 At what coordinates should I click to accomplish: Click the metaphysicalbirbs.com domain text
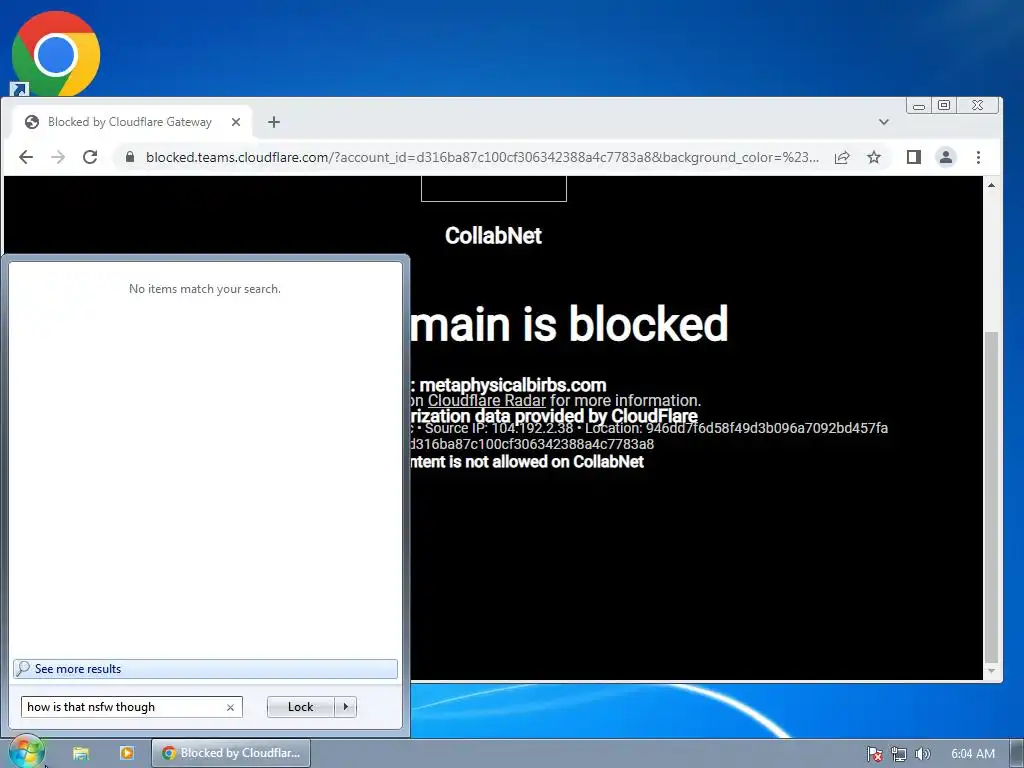(x=513, y=385)
